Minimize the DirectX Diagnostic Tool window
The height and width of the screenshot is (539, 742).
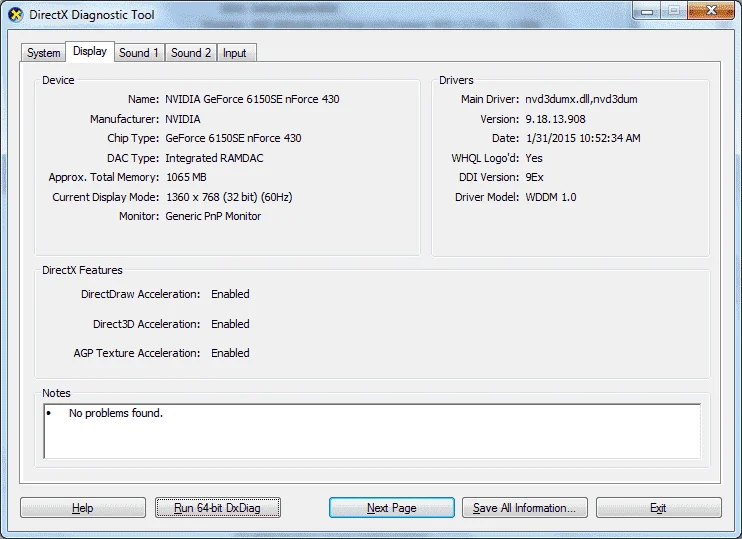click(x=647, y=11)
